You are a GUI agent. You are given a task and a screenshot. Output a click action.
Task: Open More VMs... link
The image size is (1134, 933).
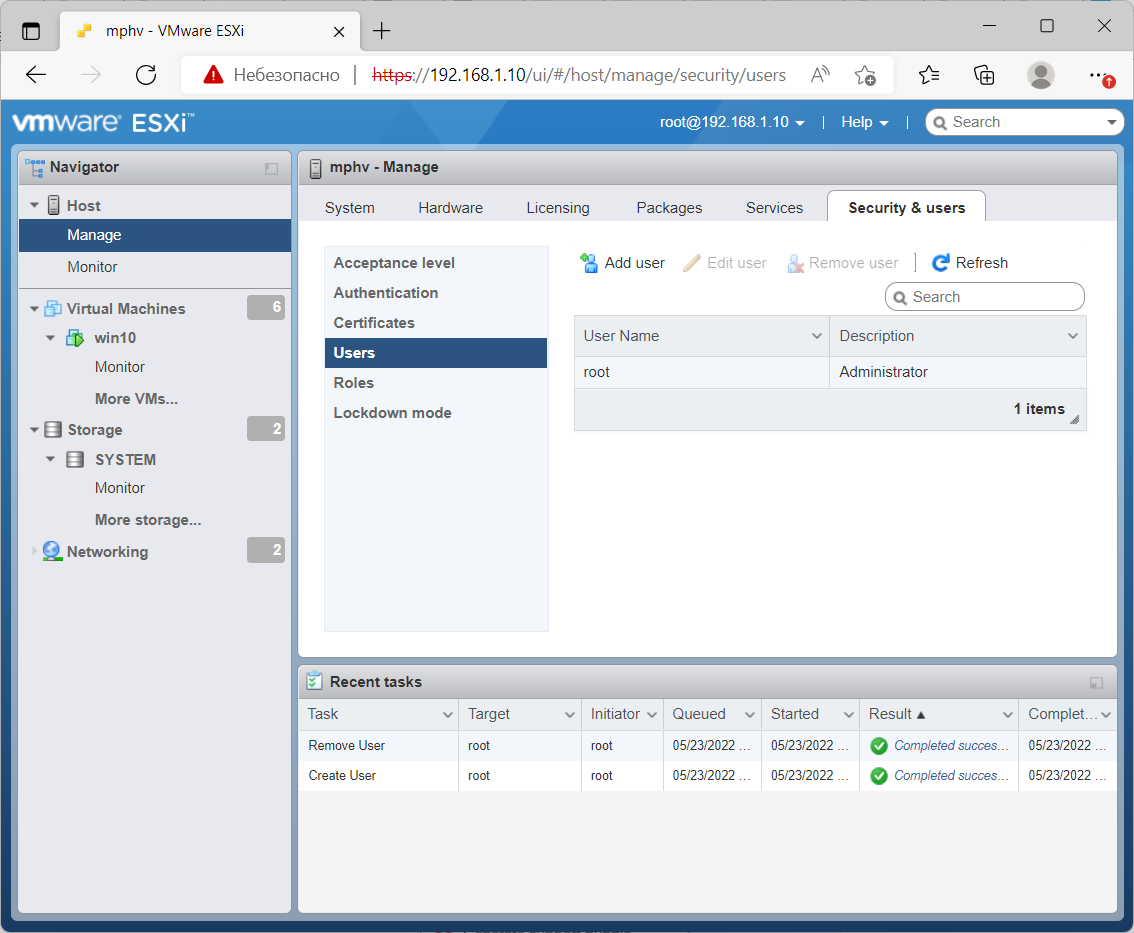136,399
